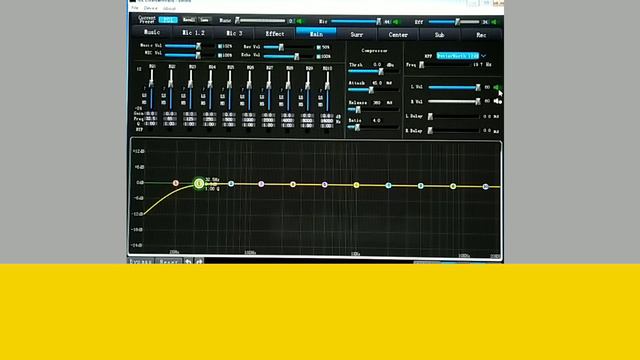Select EQ node 3 on the curve
This screenshot has width=640, height=360.
[261, 184]
